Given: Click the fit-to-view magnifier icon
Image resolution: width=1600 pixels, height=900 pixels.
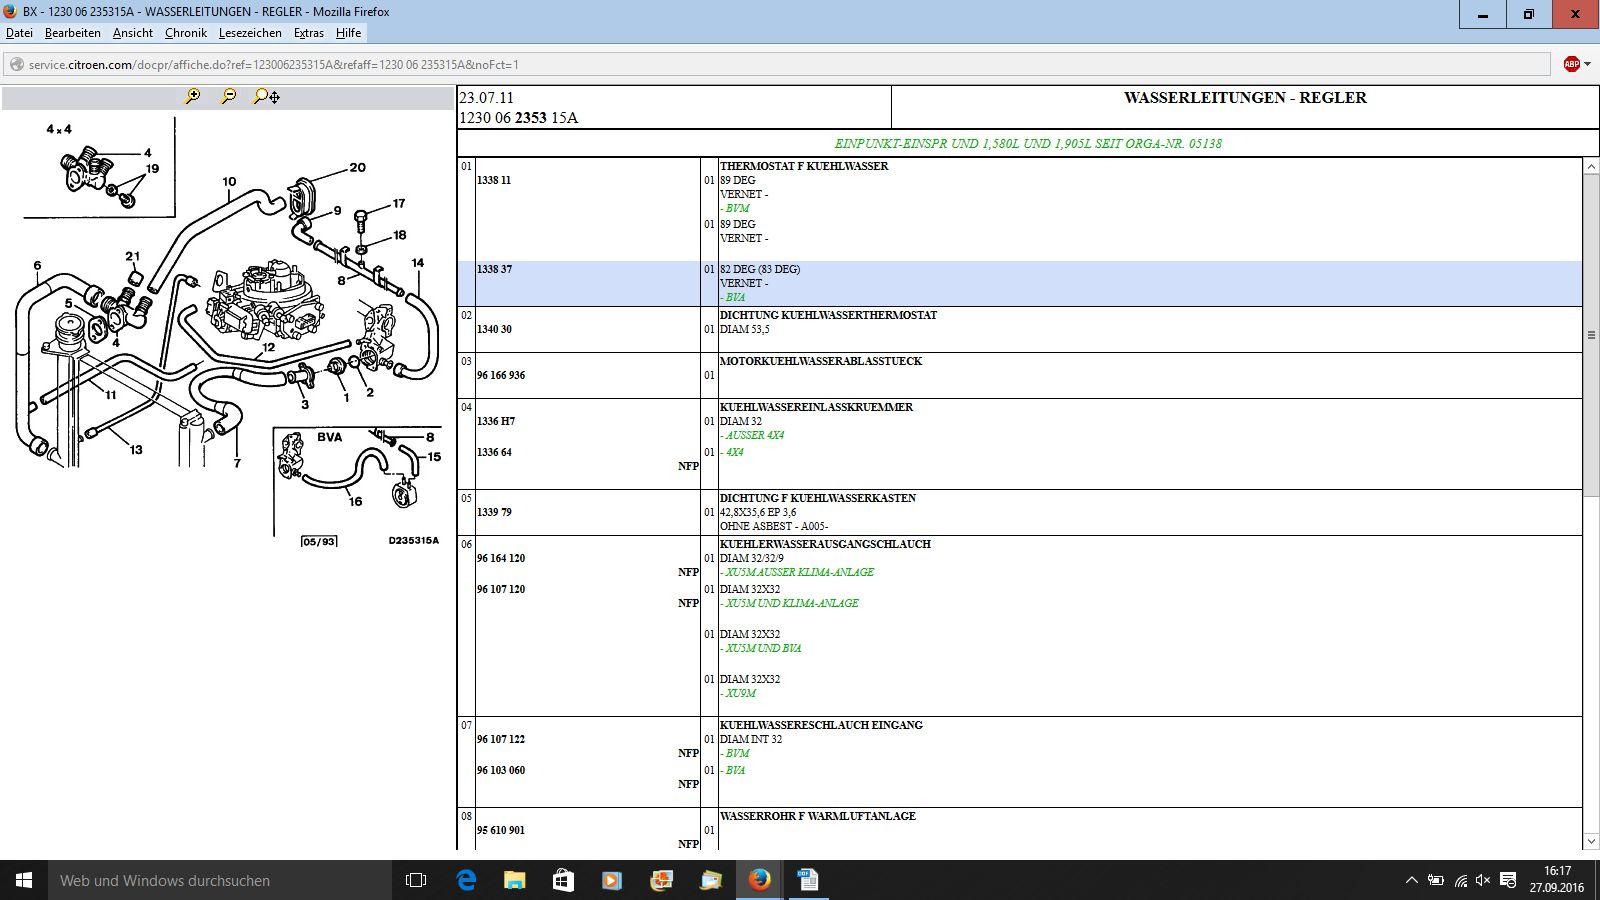Looking at the screenshot, I should (x=267, y=96).
